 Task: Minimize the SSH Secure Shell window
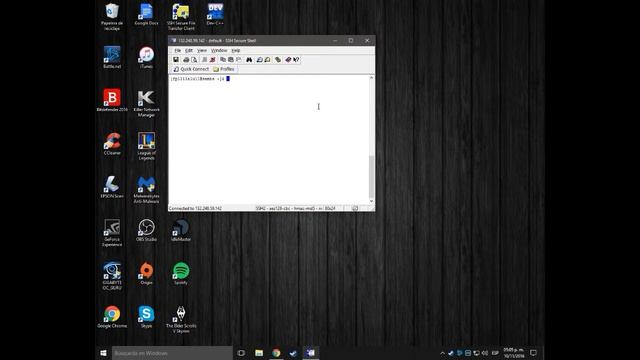point(335,40)
